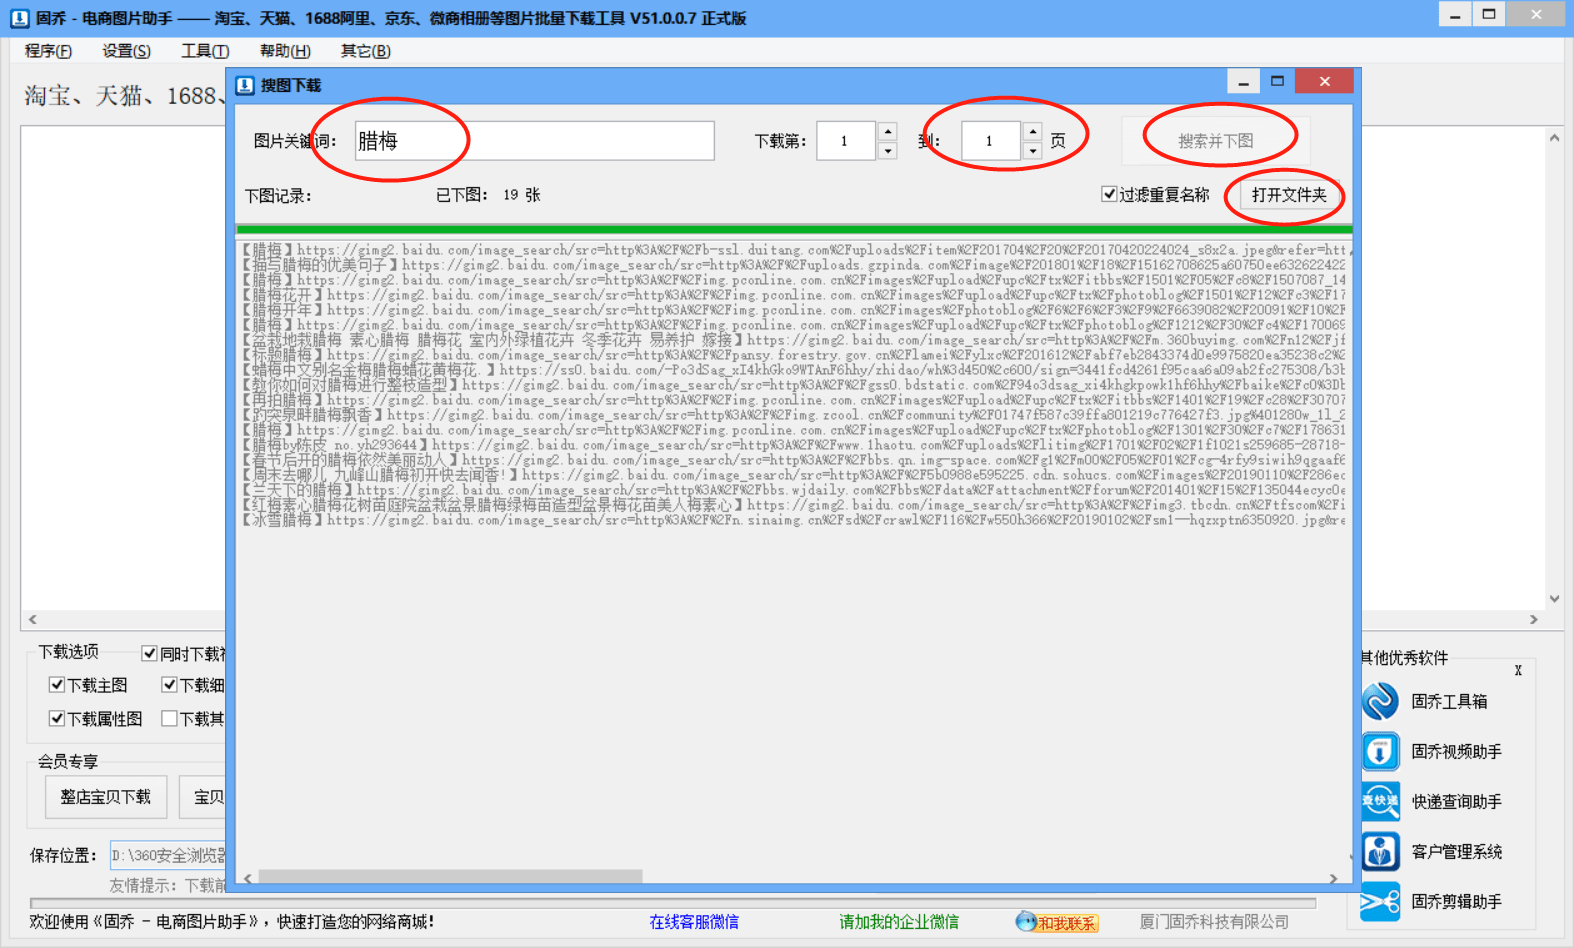1574x948 pixels.
Task: Open 快递查询助手 icon
Action: [x=1380, y=801]
